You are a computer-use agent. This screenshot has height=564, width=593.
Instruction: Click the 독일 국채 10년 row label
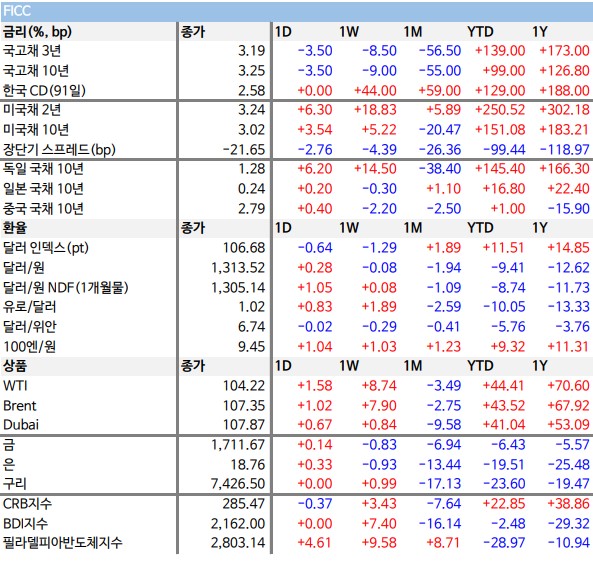tap(43, 169)
